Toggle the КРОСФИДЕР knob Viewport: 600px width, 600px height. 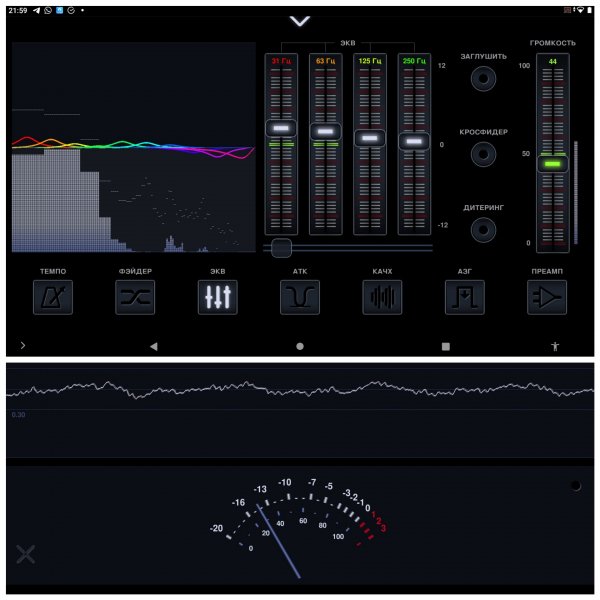coord(483,154)
